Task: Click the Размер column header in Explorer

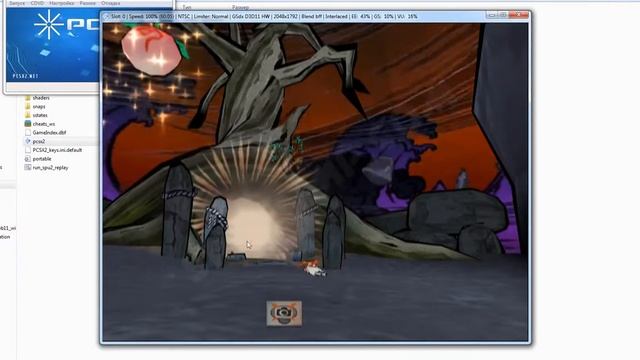Action: (x=240, y=7)
